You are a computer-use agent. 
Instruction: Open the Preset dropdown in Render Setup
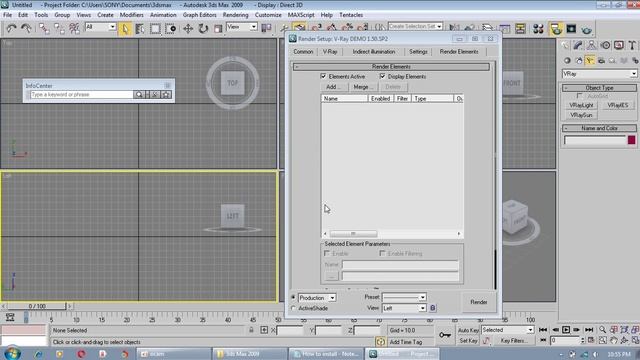click(404, 297)
